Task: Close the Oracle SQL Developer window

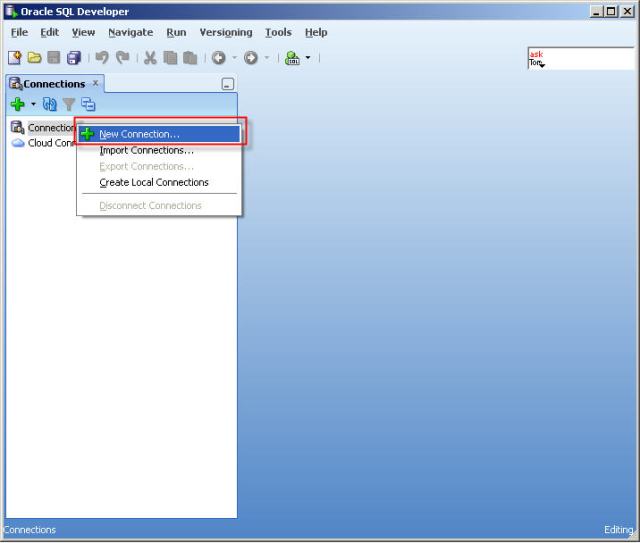Action: [627, 11]
